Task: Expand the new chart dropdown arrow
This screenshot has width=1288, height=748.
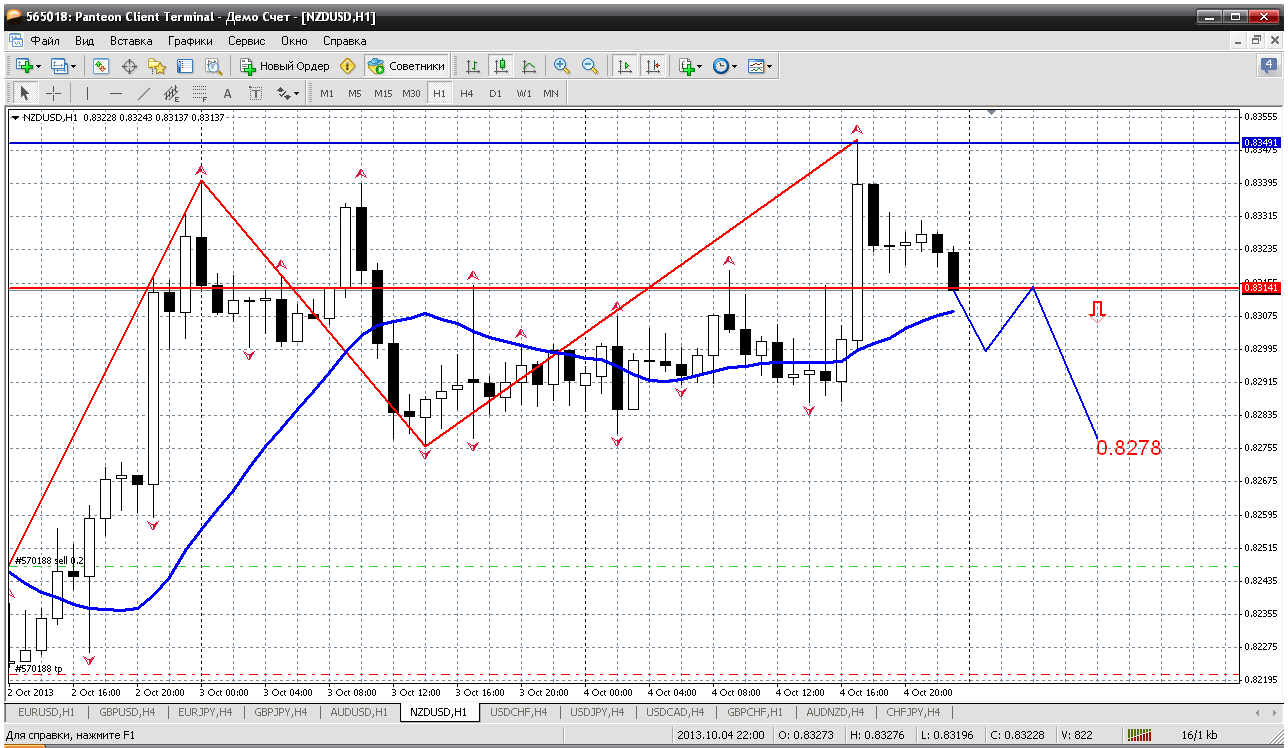Action: 38,66
